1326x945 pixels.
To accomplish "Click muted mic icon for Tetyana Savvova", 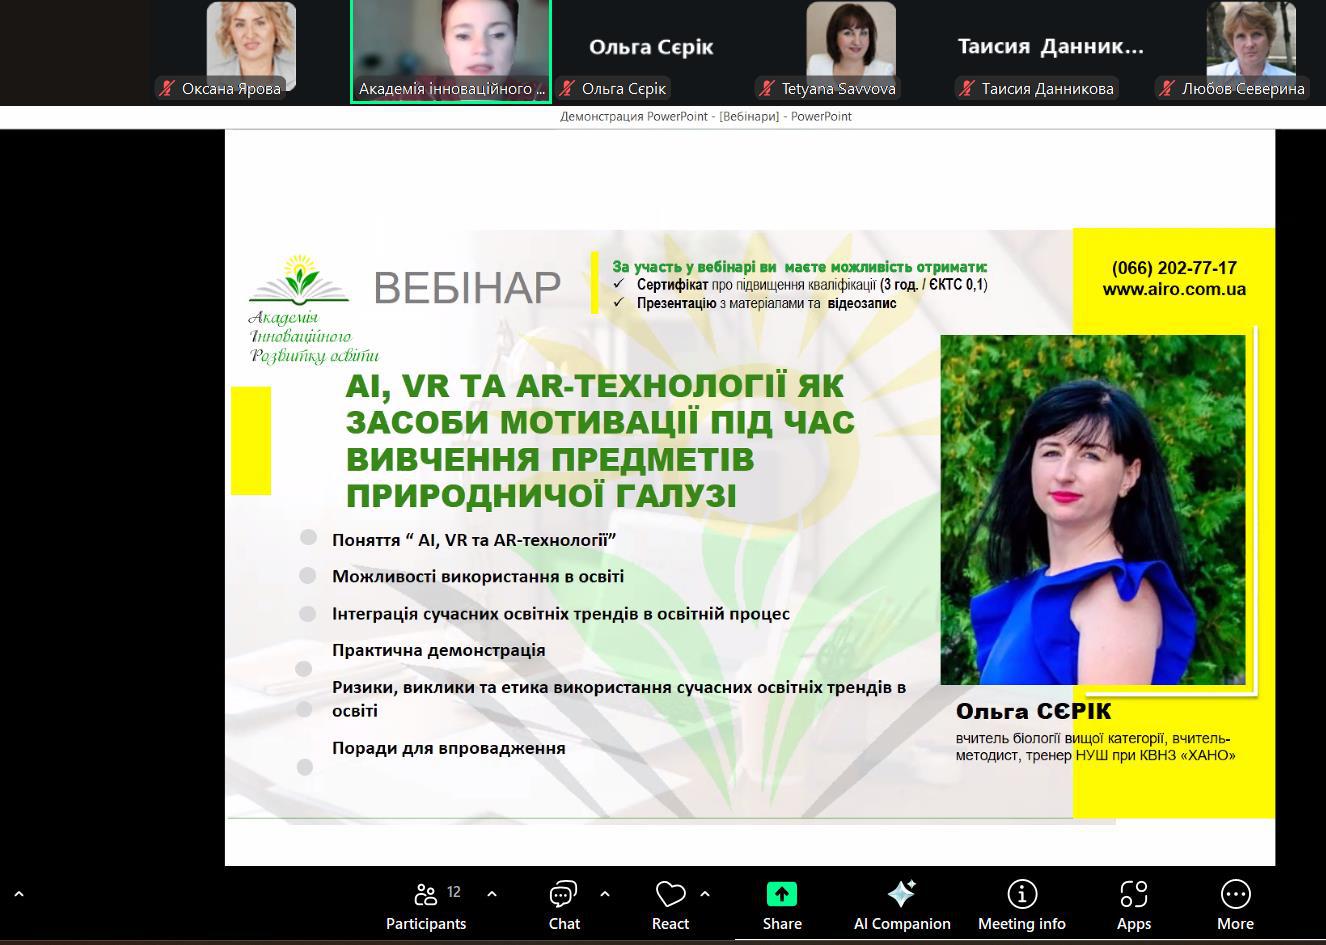I will [x=767, y=89].
